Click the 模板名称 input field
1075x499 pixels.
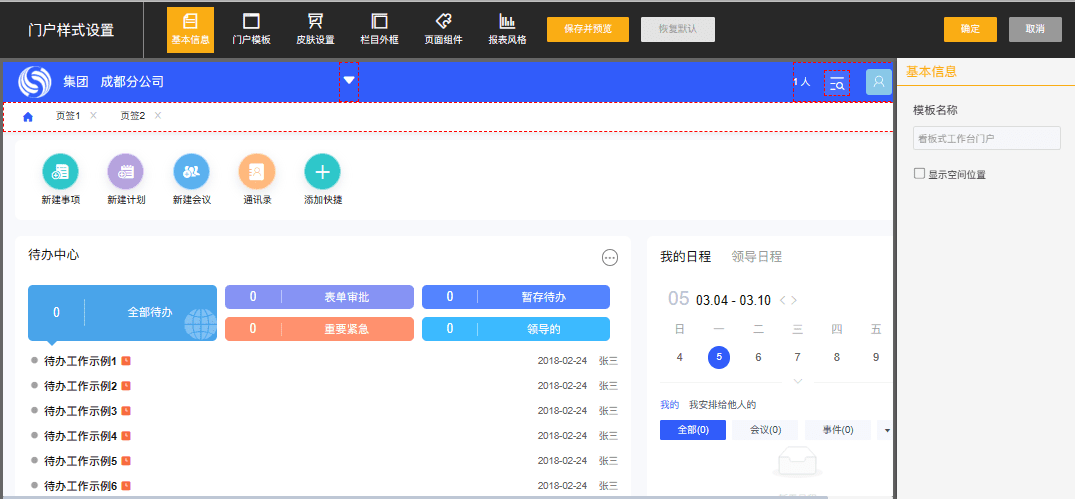point(987,138)
